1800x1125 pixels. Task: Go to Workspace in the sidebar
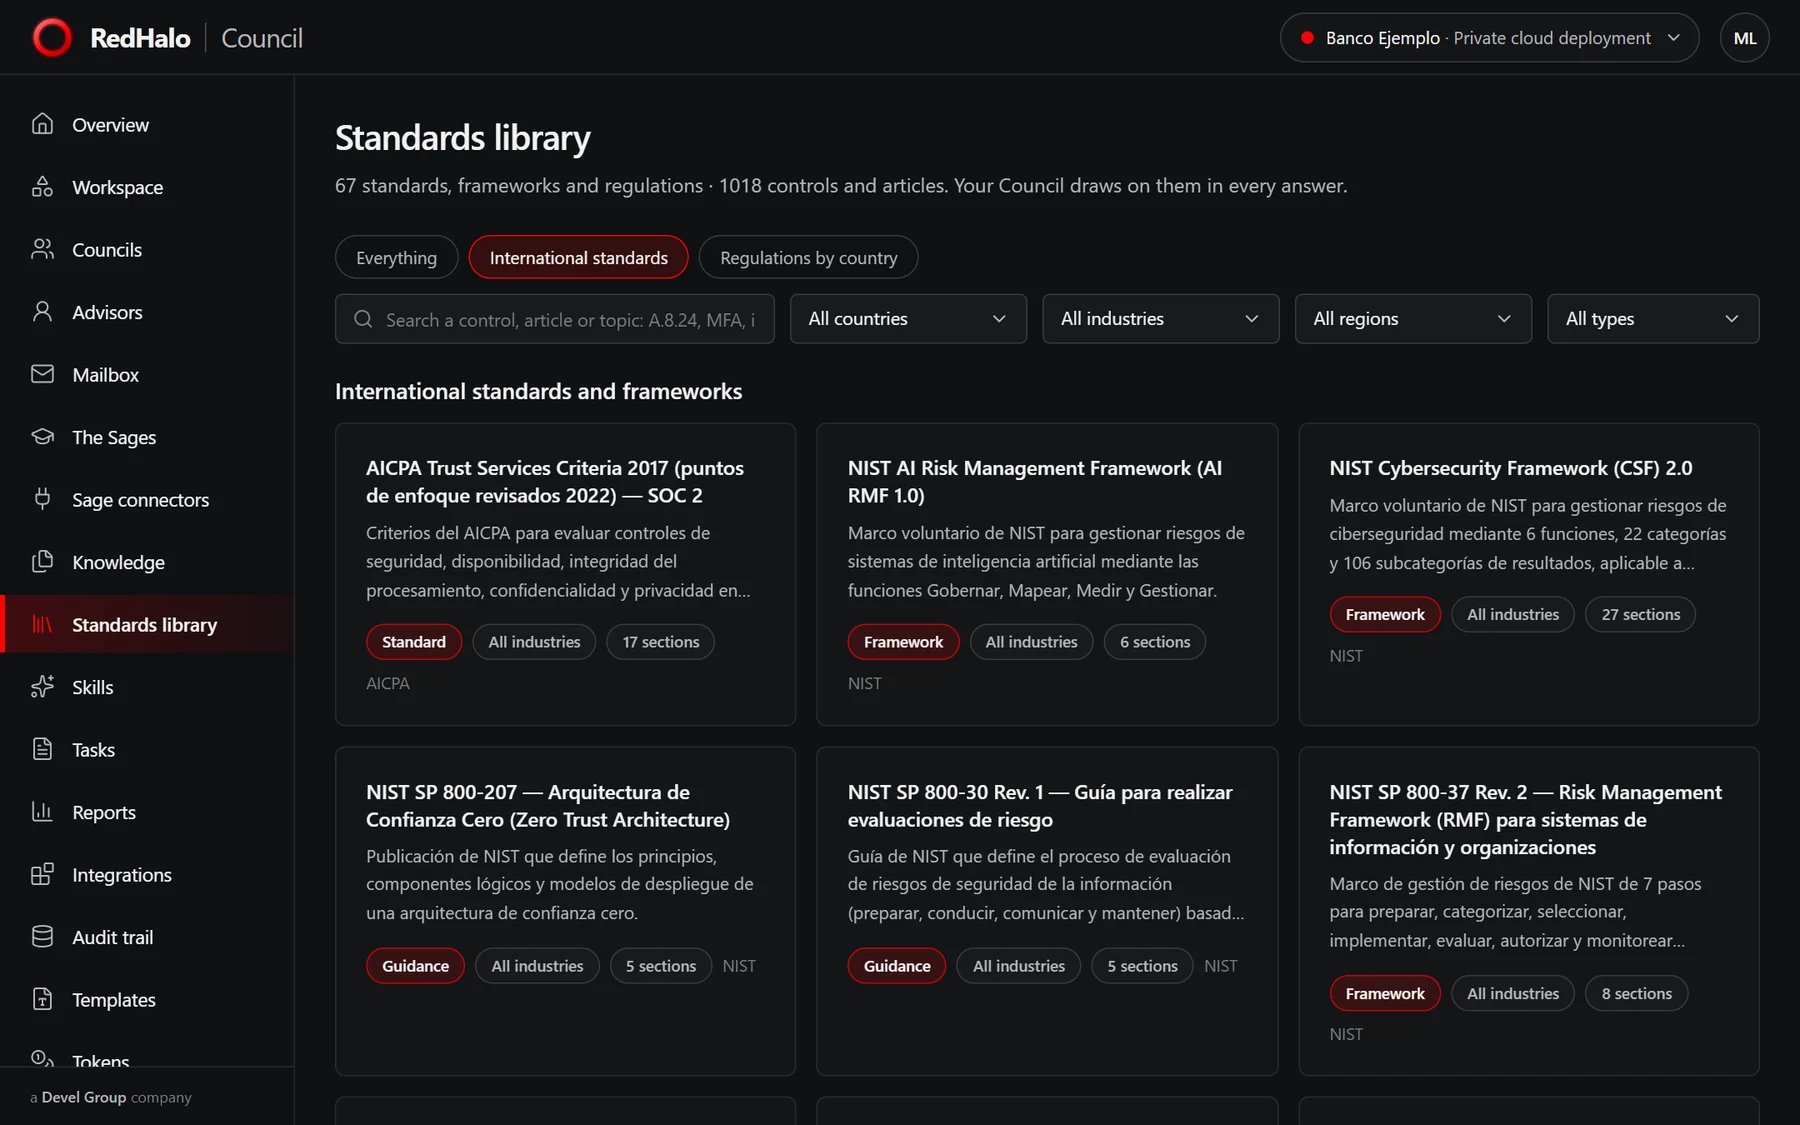click(x=147, y=187)
